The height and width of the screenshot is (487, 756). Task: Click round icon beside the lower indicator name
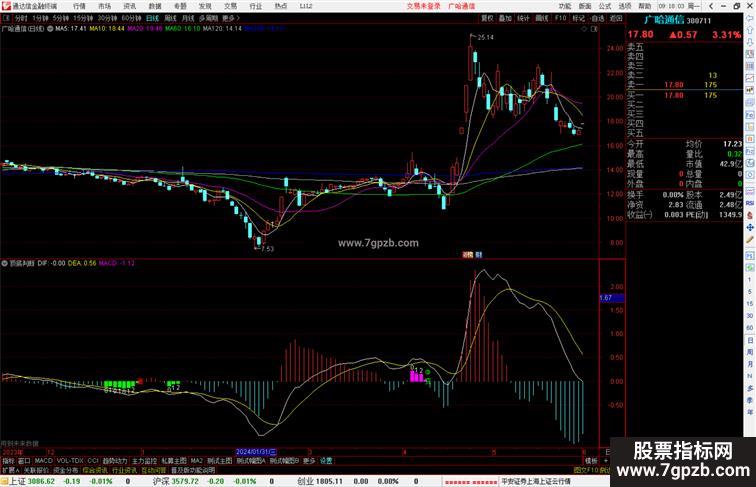(x=5, y=263)
